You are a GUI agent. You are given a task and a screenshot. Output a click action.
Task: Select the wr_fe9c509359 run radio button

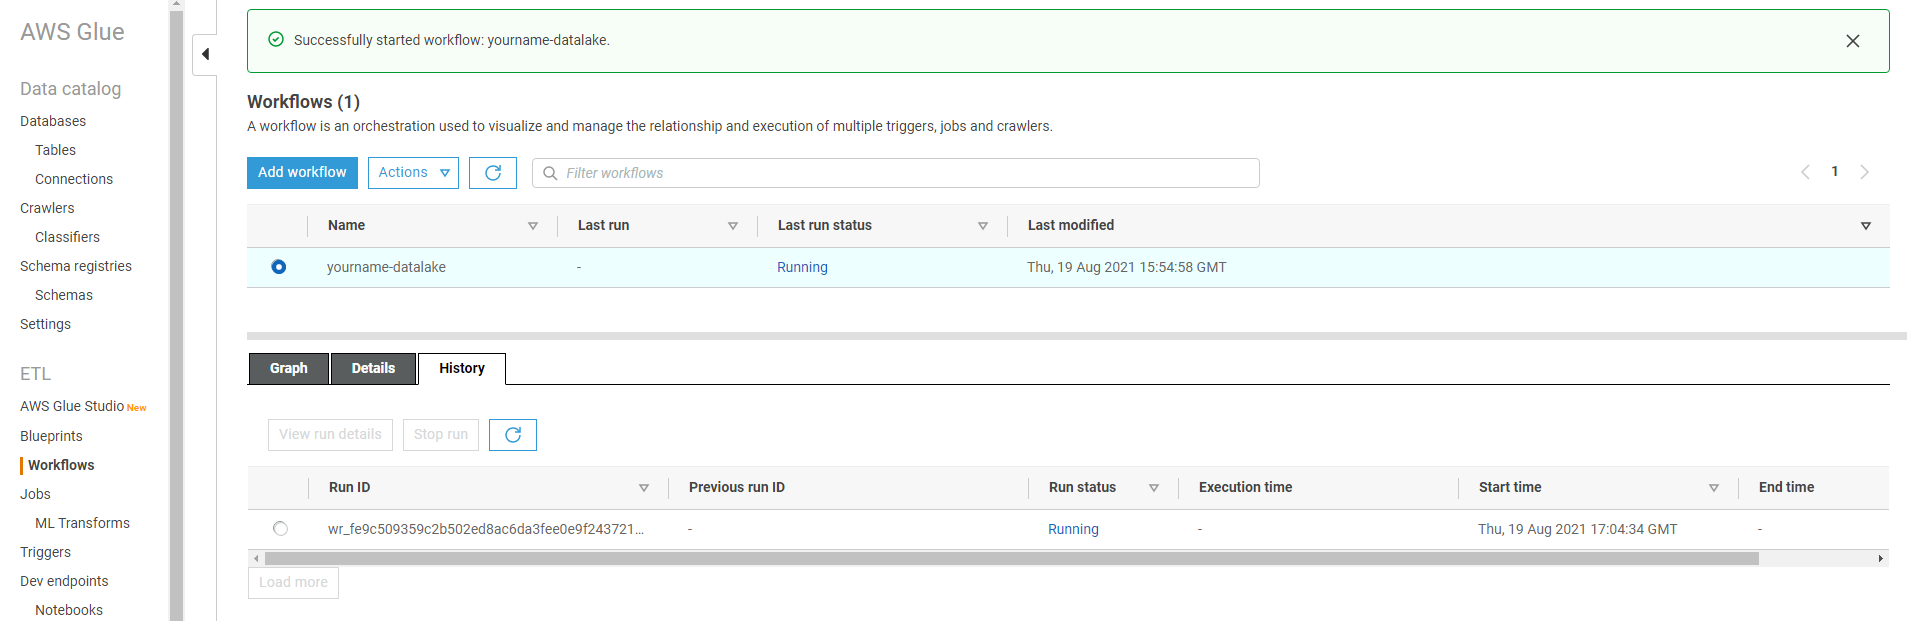pos(280,529)
